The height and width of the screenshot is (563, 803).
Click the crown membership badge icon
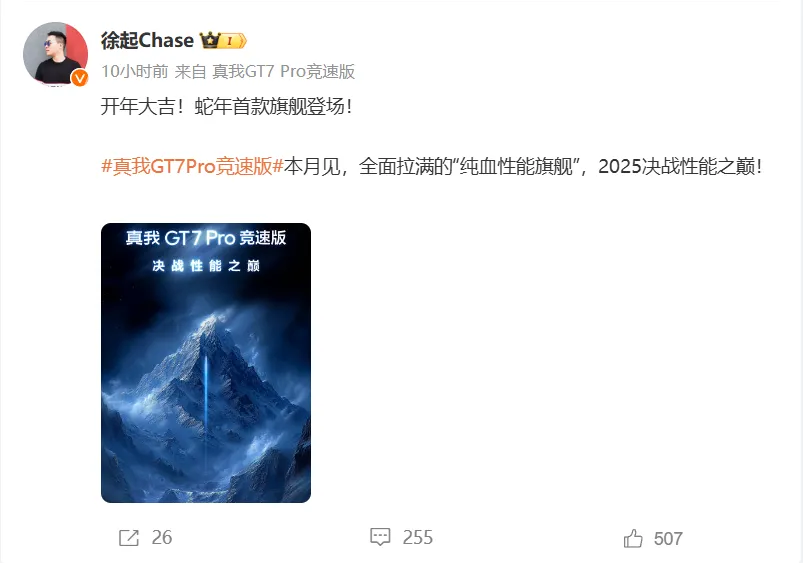click(223, 40)
